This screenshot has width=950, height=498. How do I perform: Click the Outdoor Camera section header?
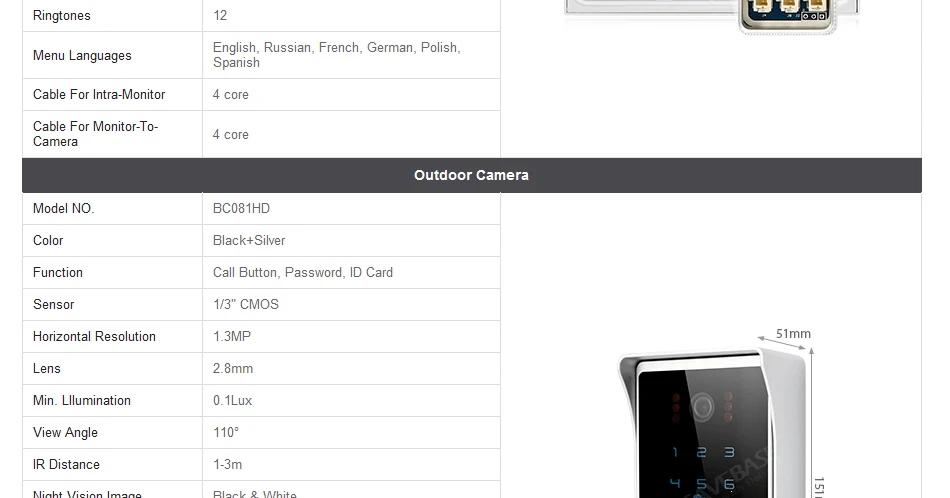471,175
